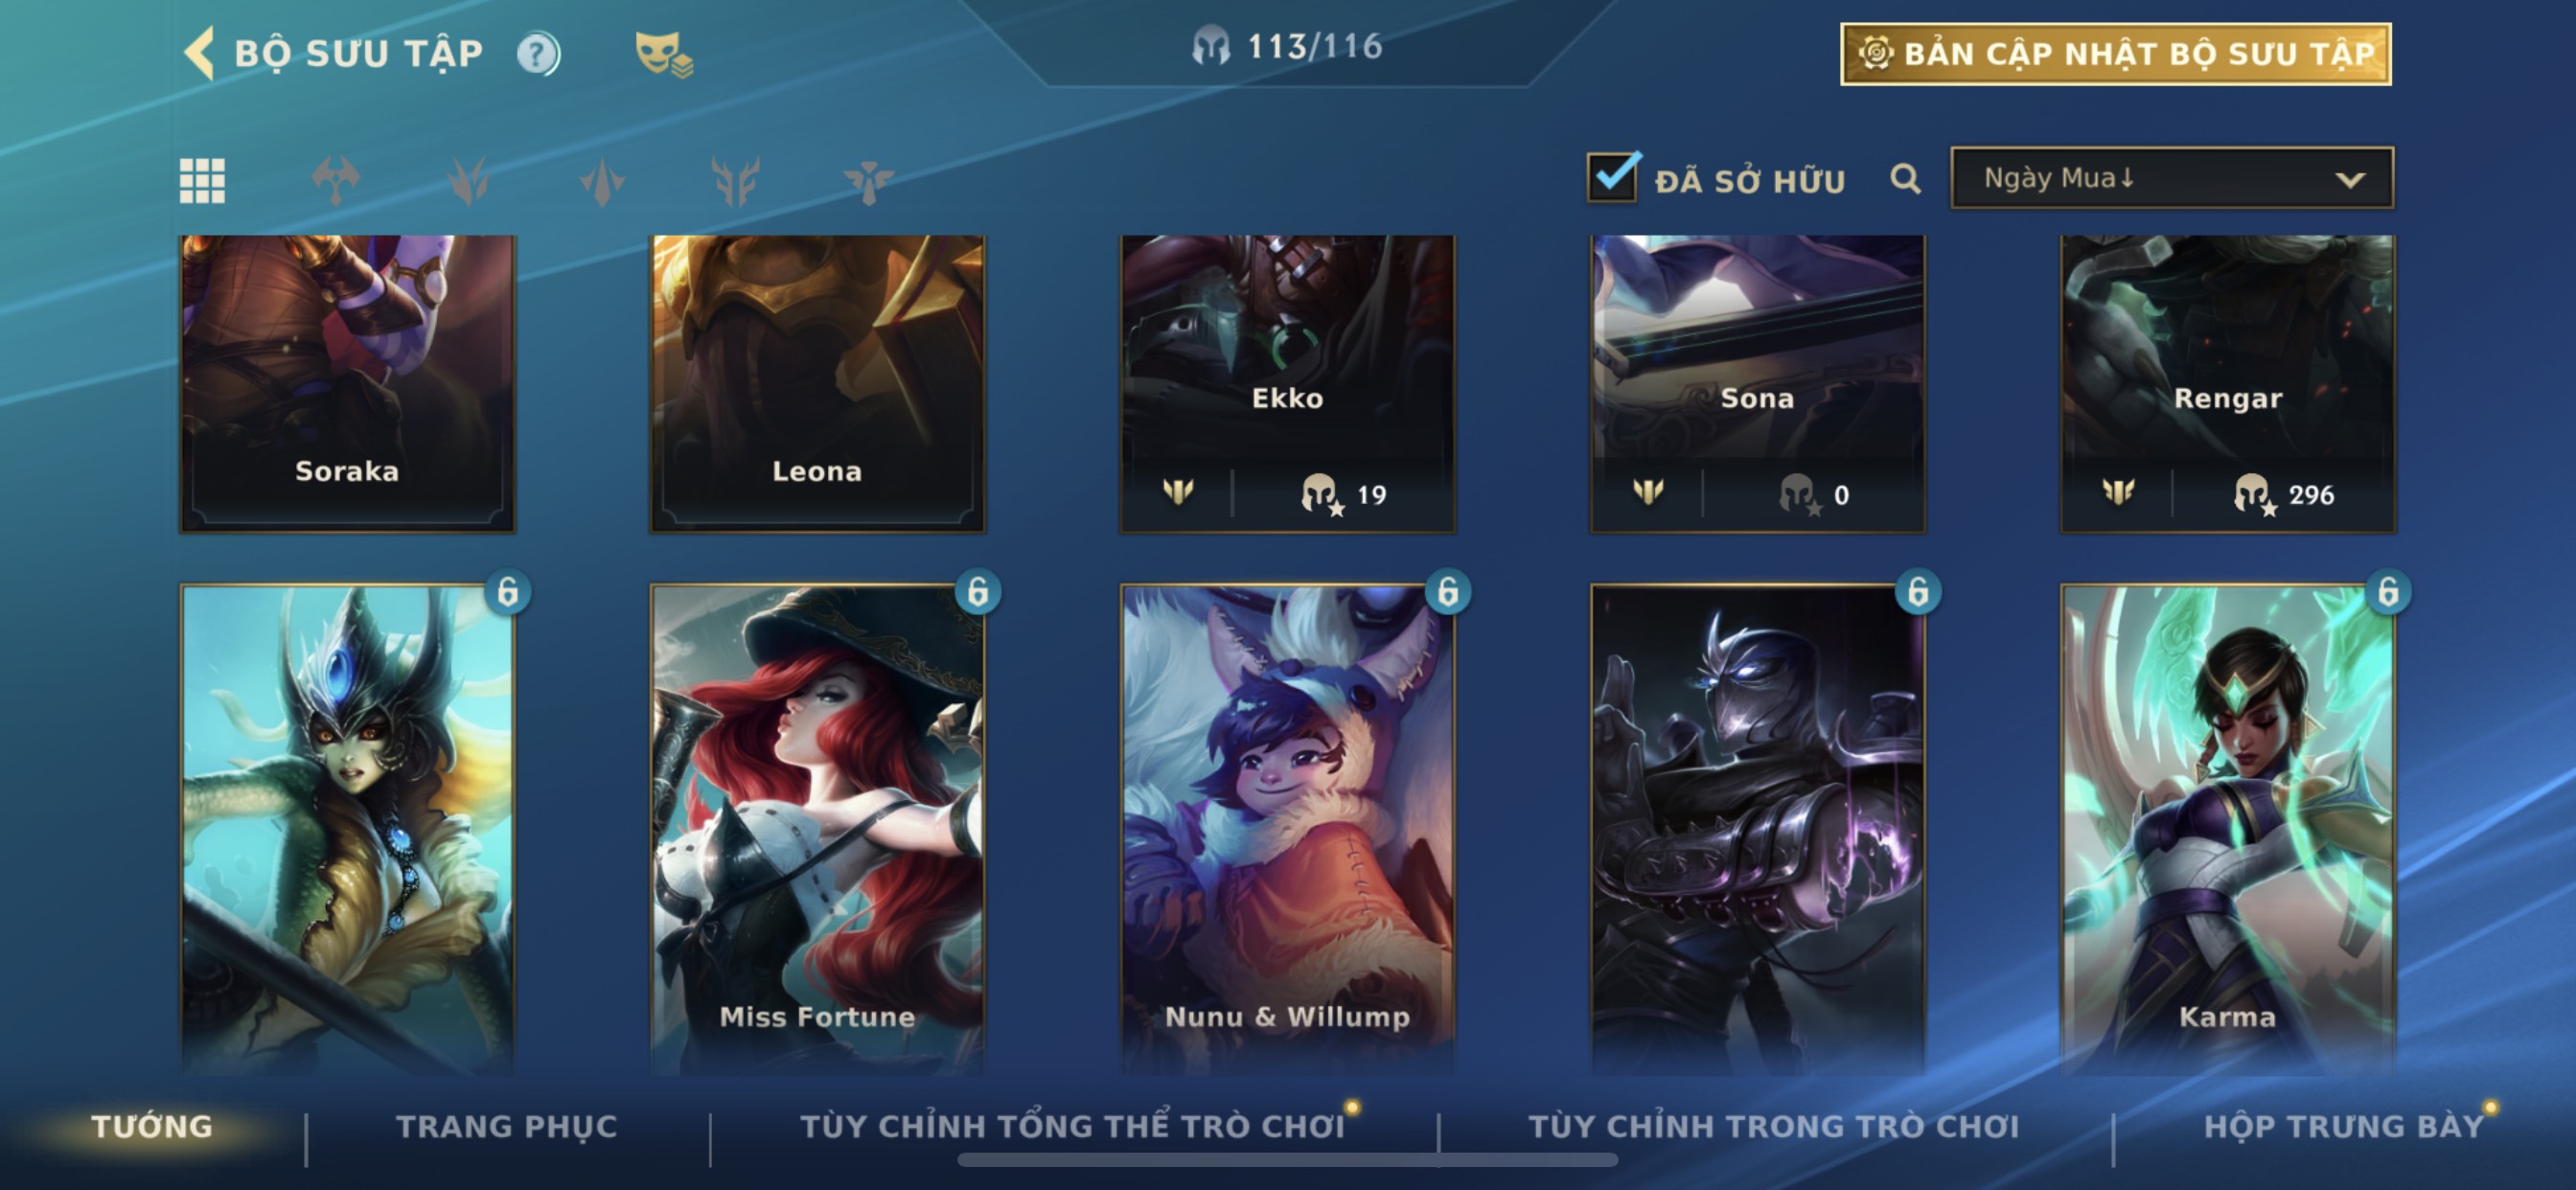
Task: Open the Karma champion card
Action: (x=2227, y=830)
